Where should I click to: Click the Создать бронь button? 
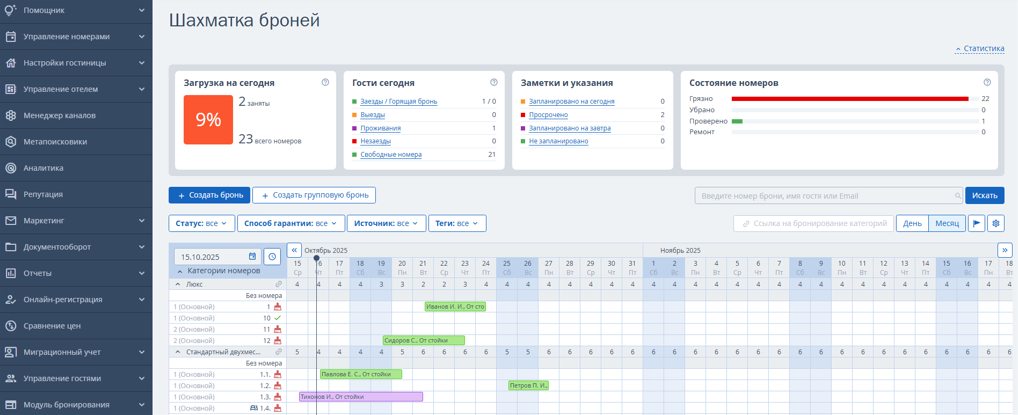coord(209,195)
